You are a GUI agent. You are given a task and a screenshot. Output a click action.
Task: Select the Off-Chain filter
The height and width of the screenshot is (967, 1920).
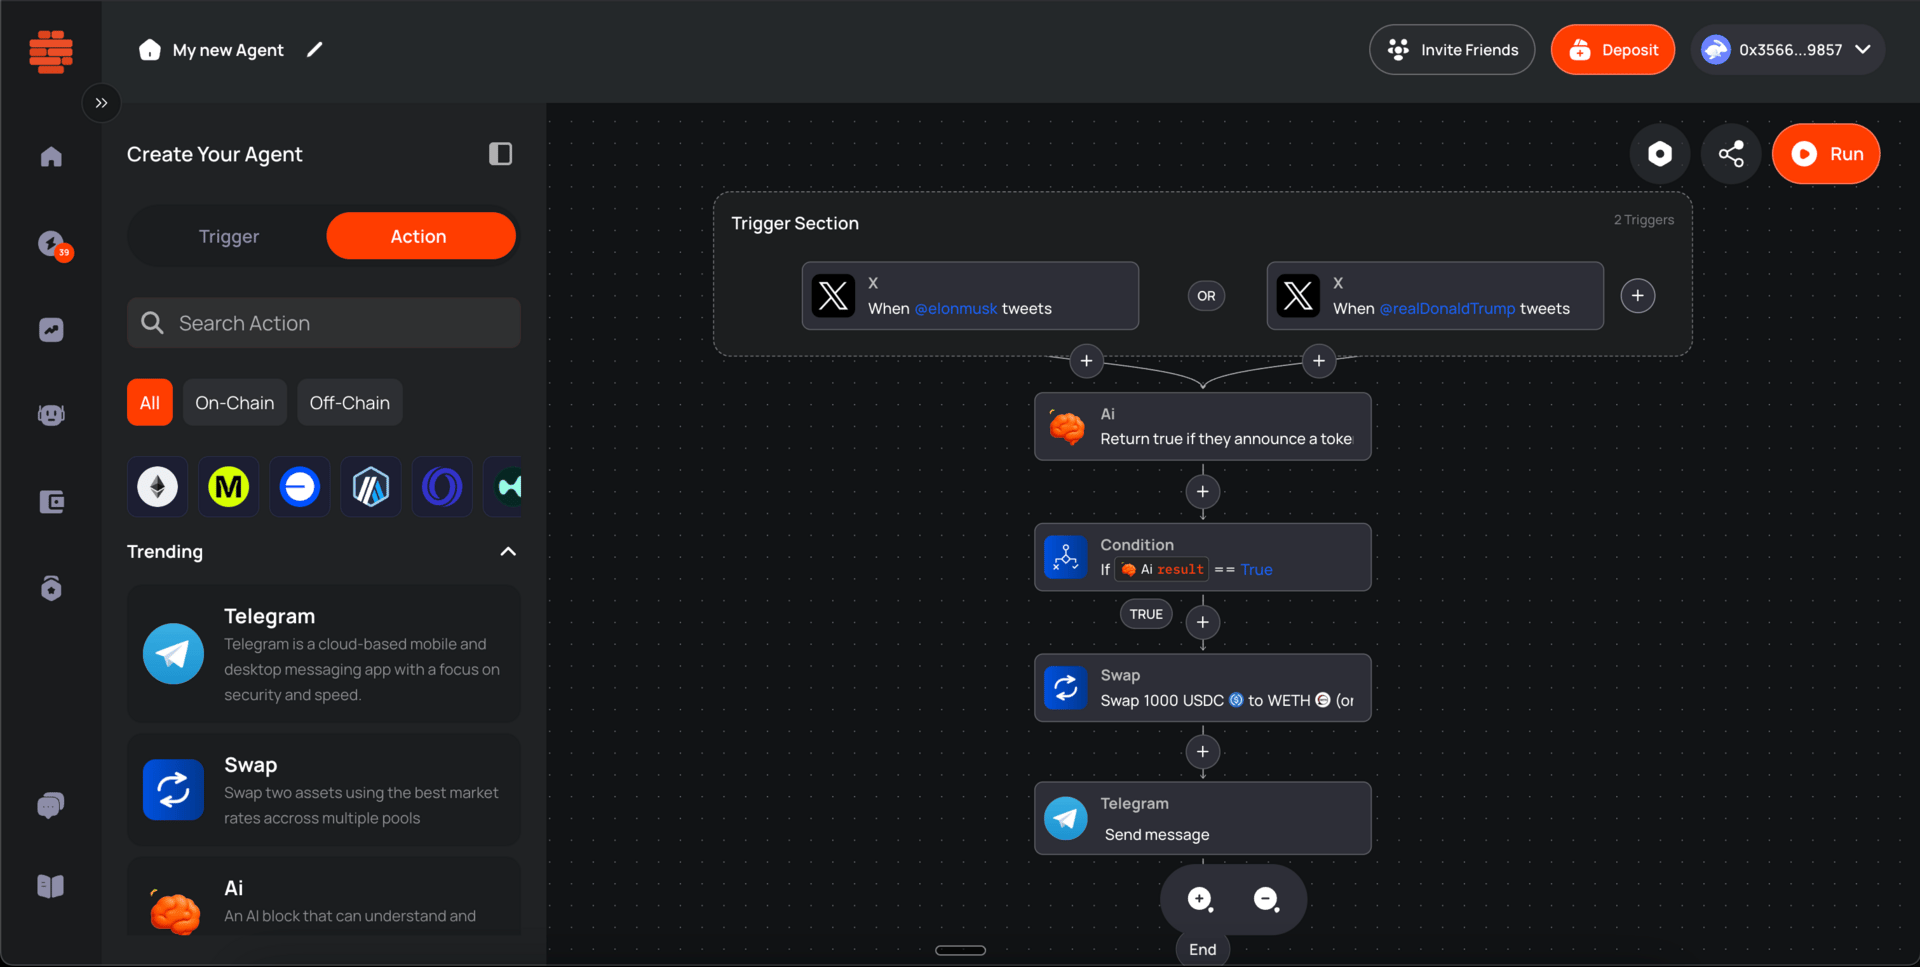tap(350, 403)
